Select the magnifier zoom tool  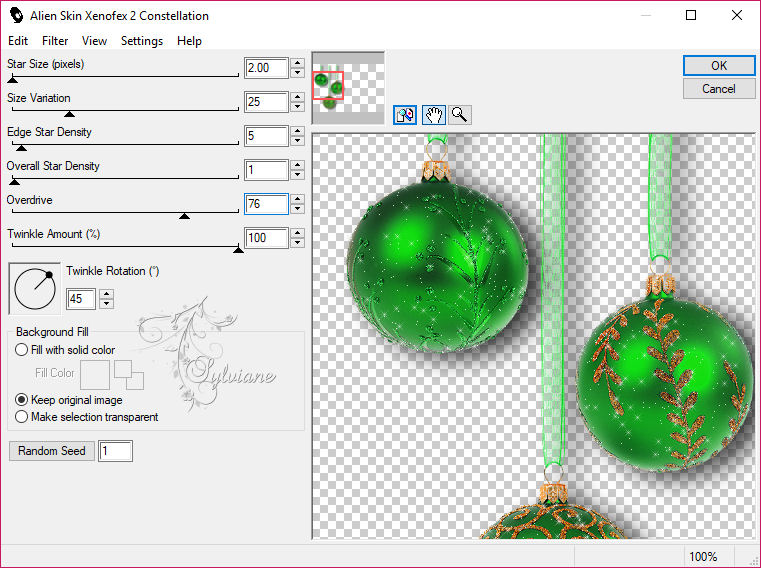coord(459,115)
